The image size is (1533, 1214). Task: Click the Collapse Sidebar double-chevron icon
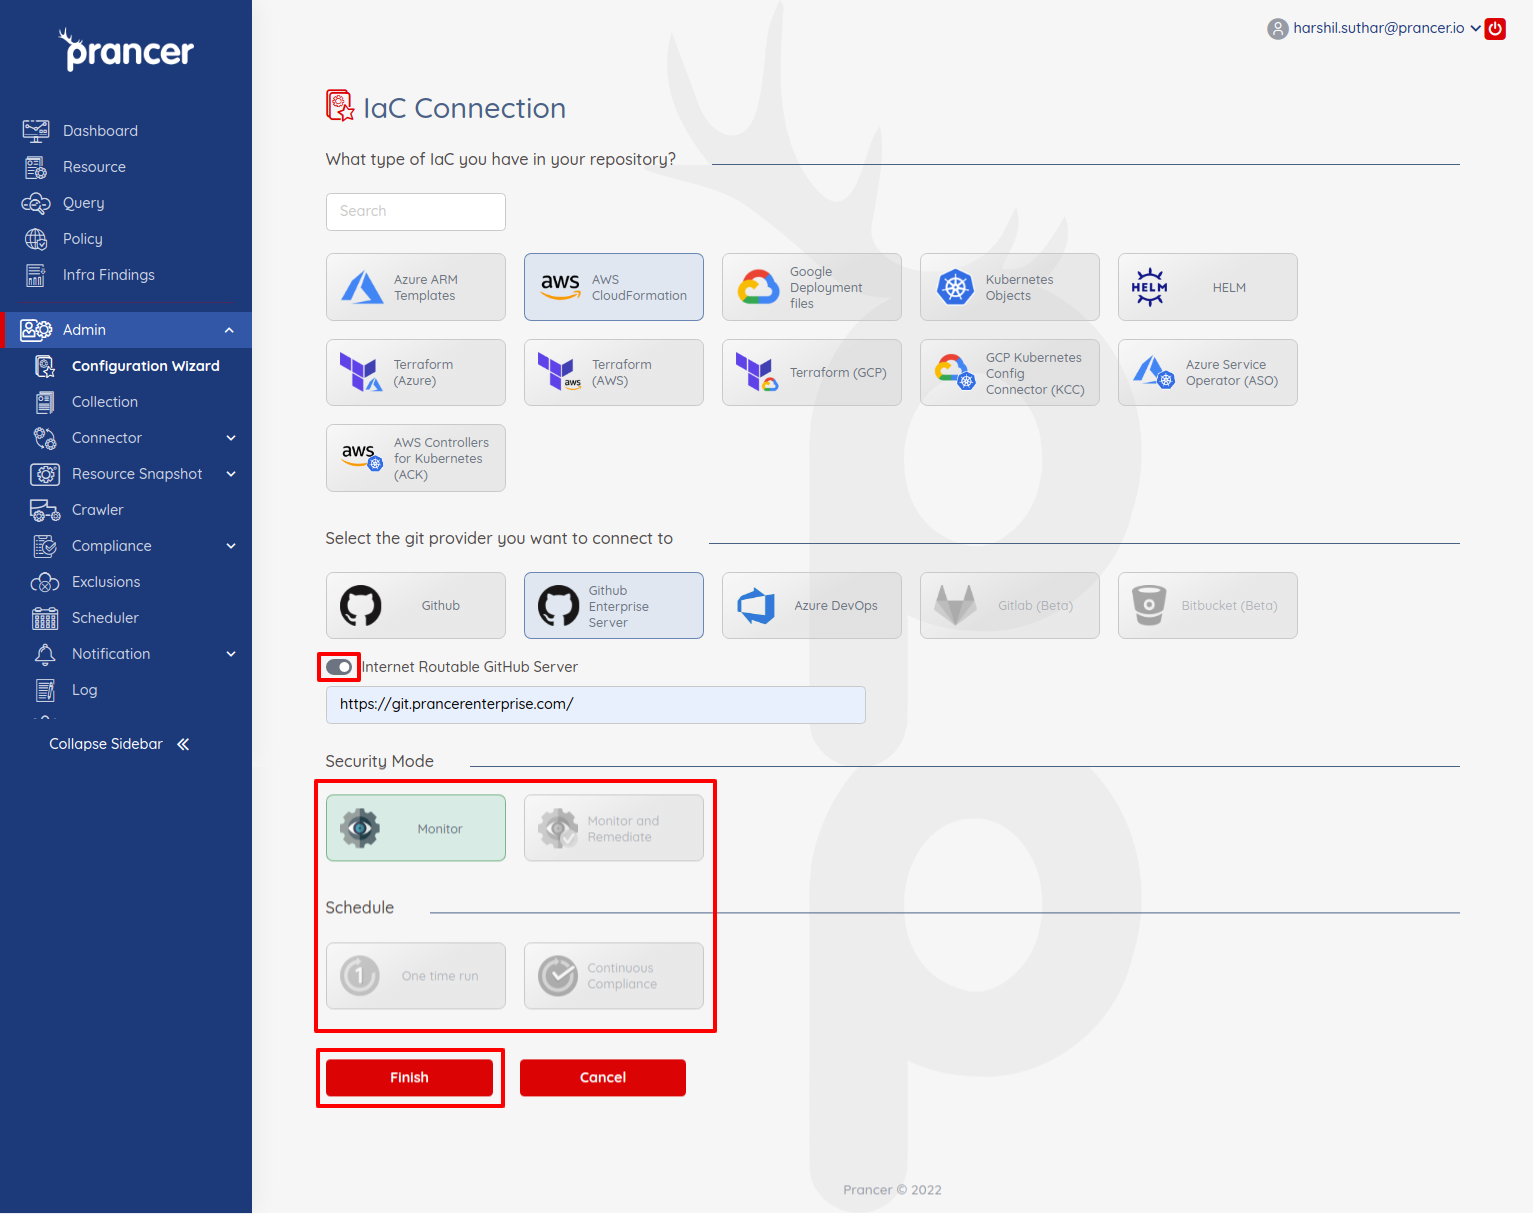(183, 744)
